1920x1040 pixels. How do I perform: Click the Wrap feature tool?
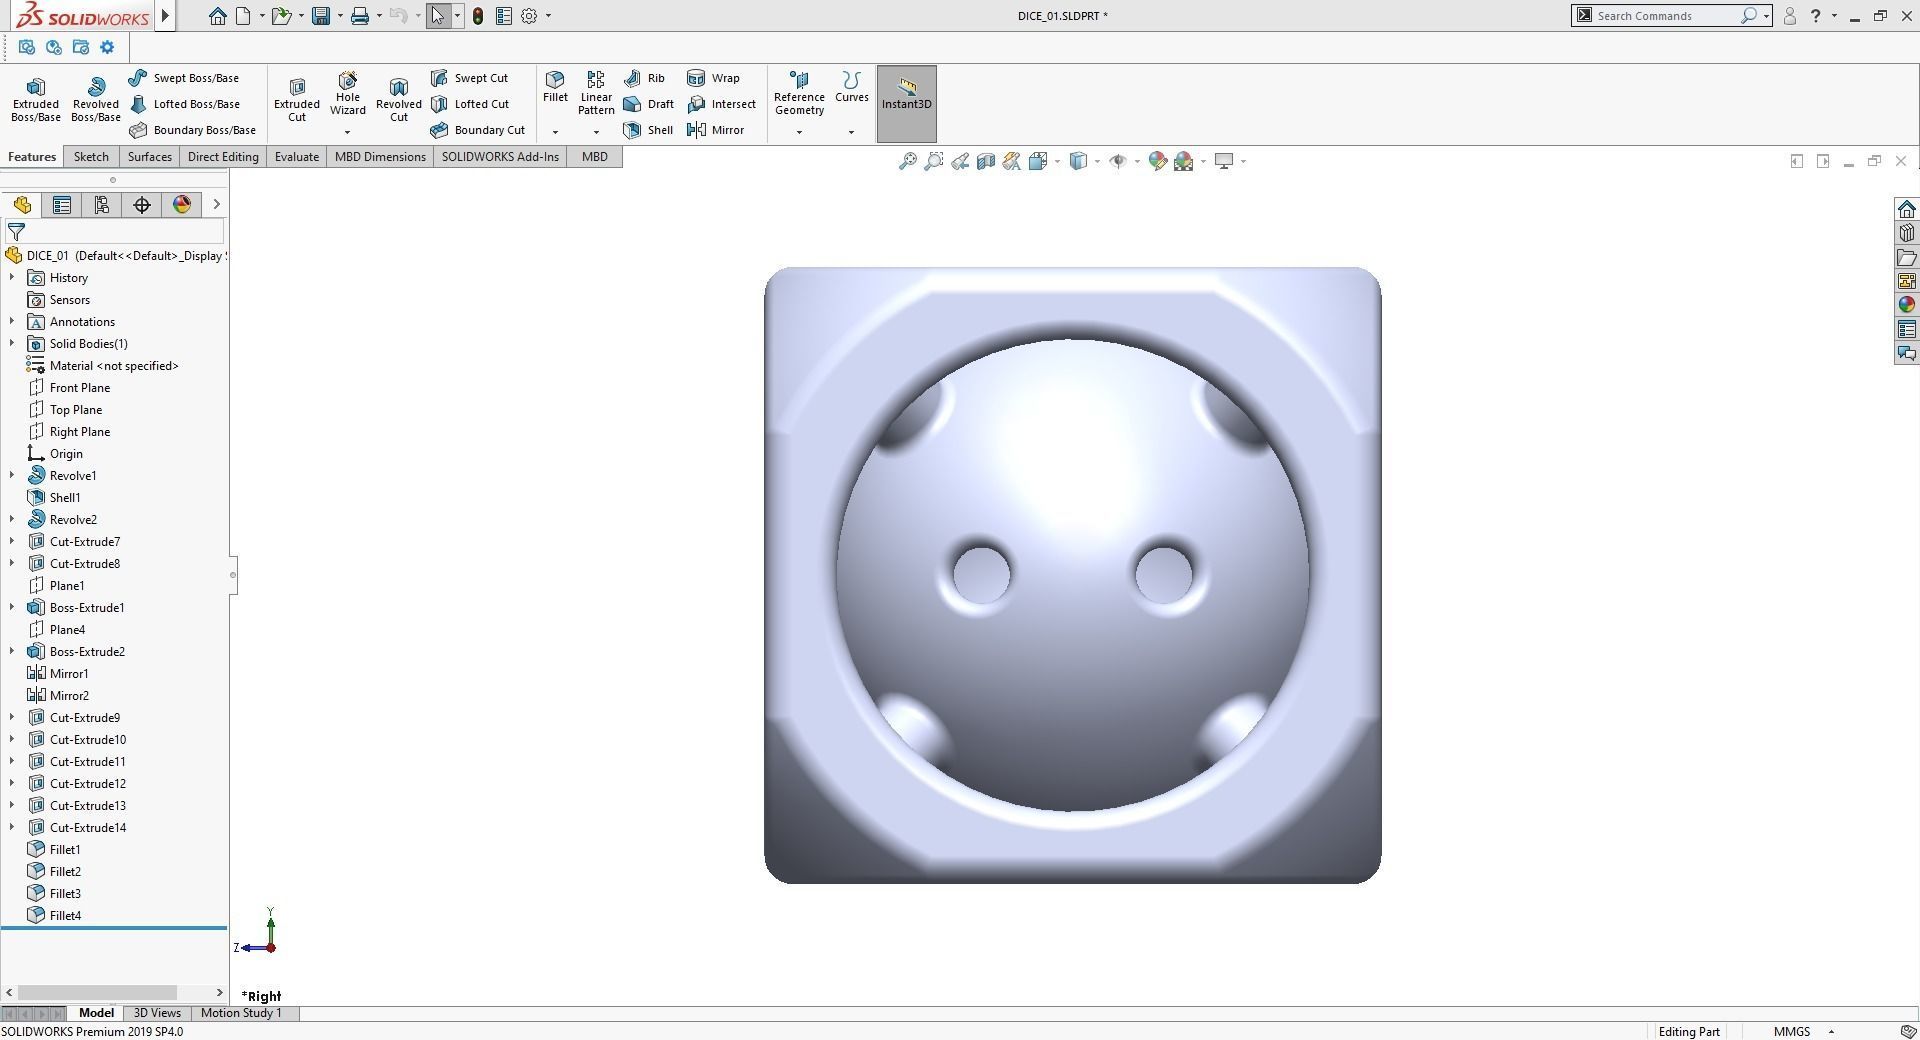click(713, 78)
